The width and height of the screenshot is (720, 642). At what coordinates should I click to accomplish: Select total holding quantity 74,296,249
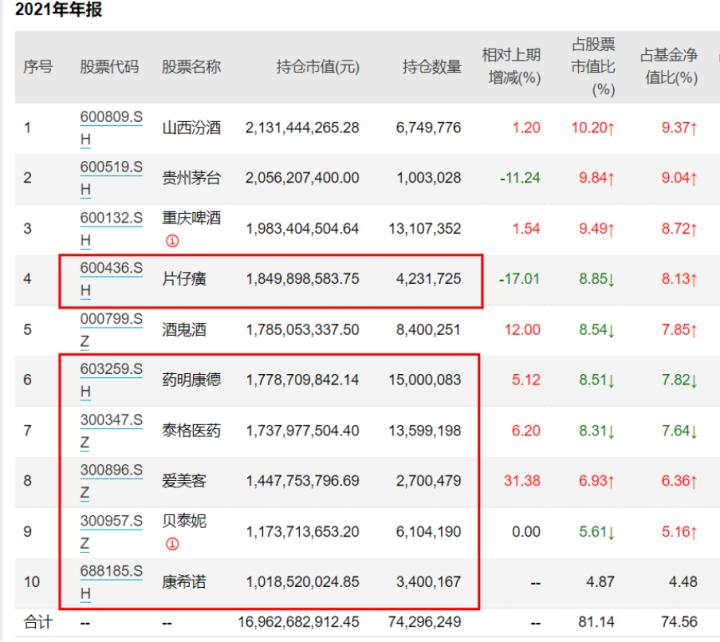[425, 622]
